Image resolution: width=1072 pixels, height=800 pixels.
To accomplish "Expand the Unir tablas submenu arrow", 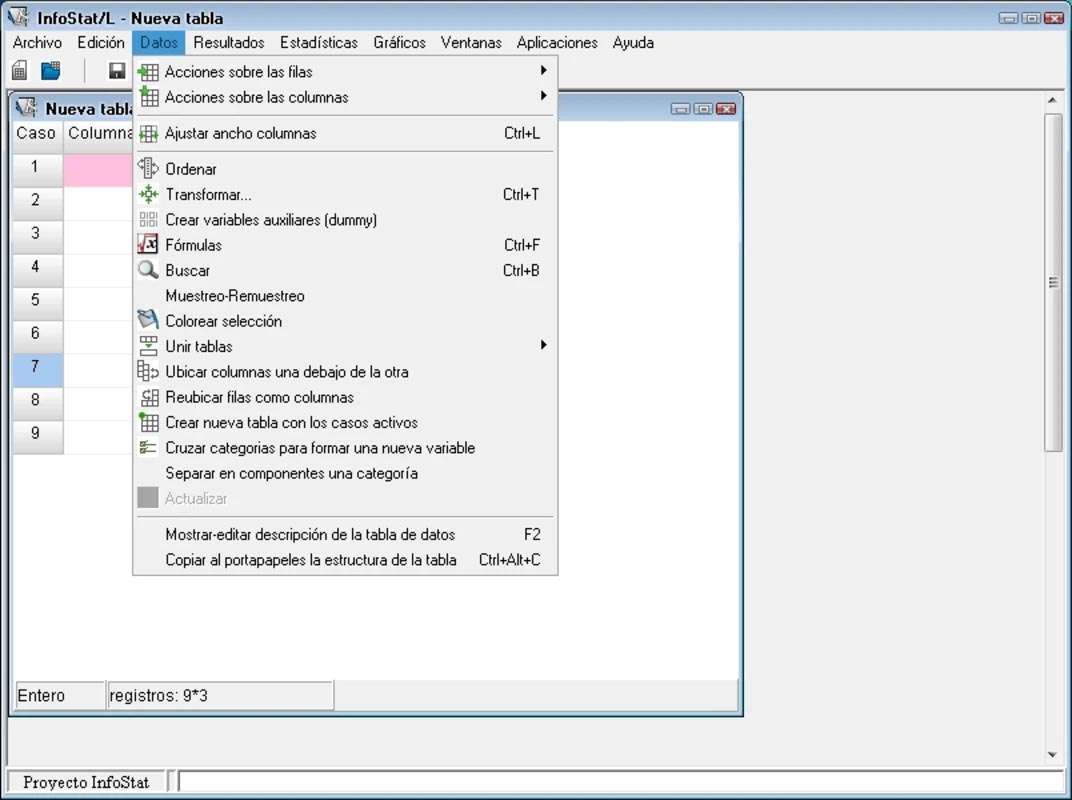I will pyautogui.click(x=543, y=345).
